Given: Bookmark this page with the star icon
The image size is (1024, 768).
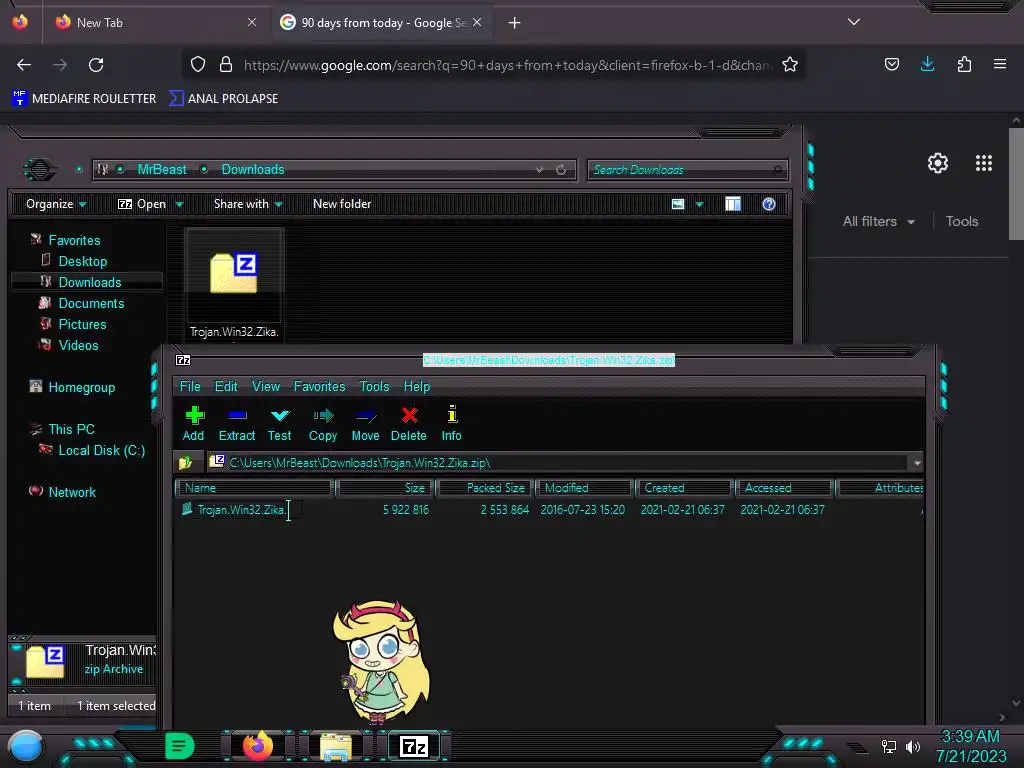Looking at the screenshot, I should coord(790,64).
